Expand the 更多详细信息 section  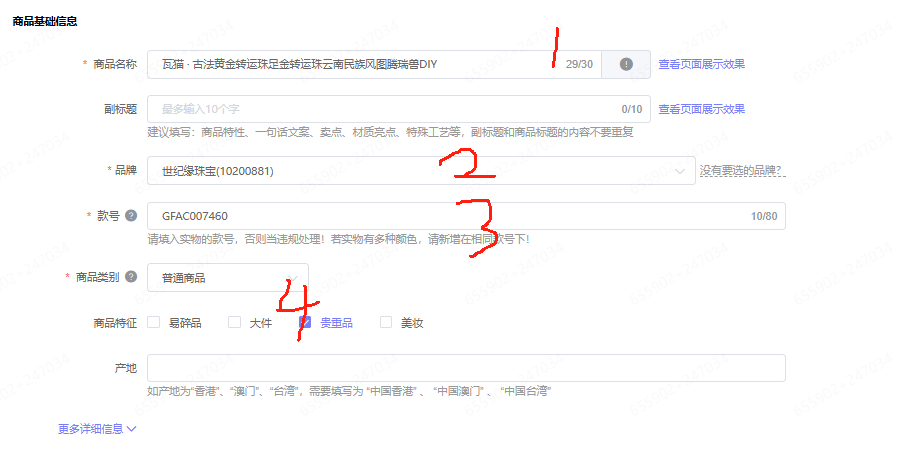[97, 429]
